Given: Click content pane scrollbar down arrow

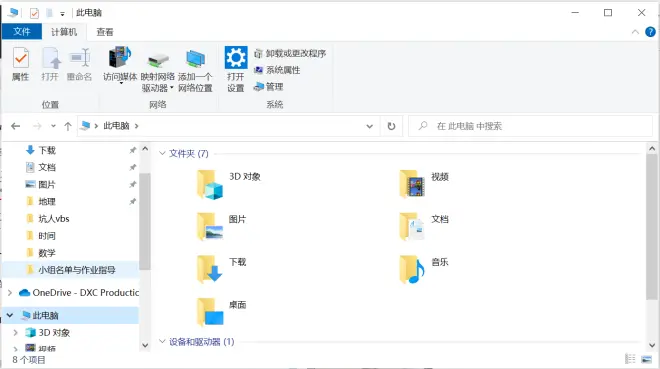Looking at the screenshot, I should pyautogui.click(x=652, y=345).
